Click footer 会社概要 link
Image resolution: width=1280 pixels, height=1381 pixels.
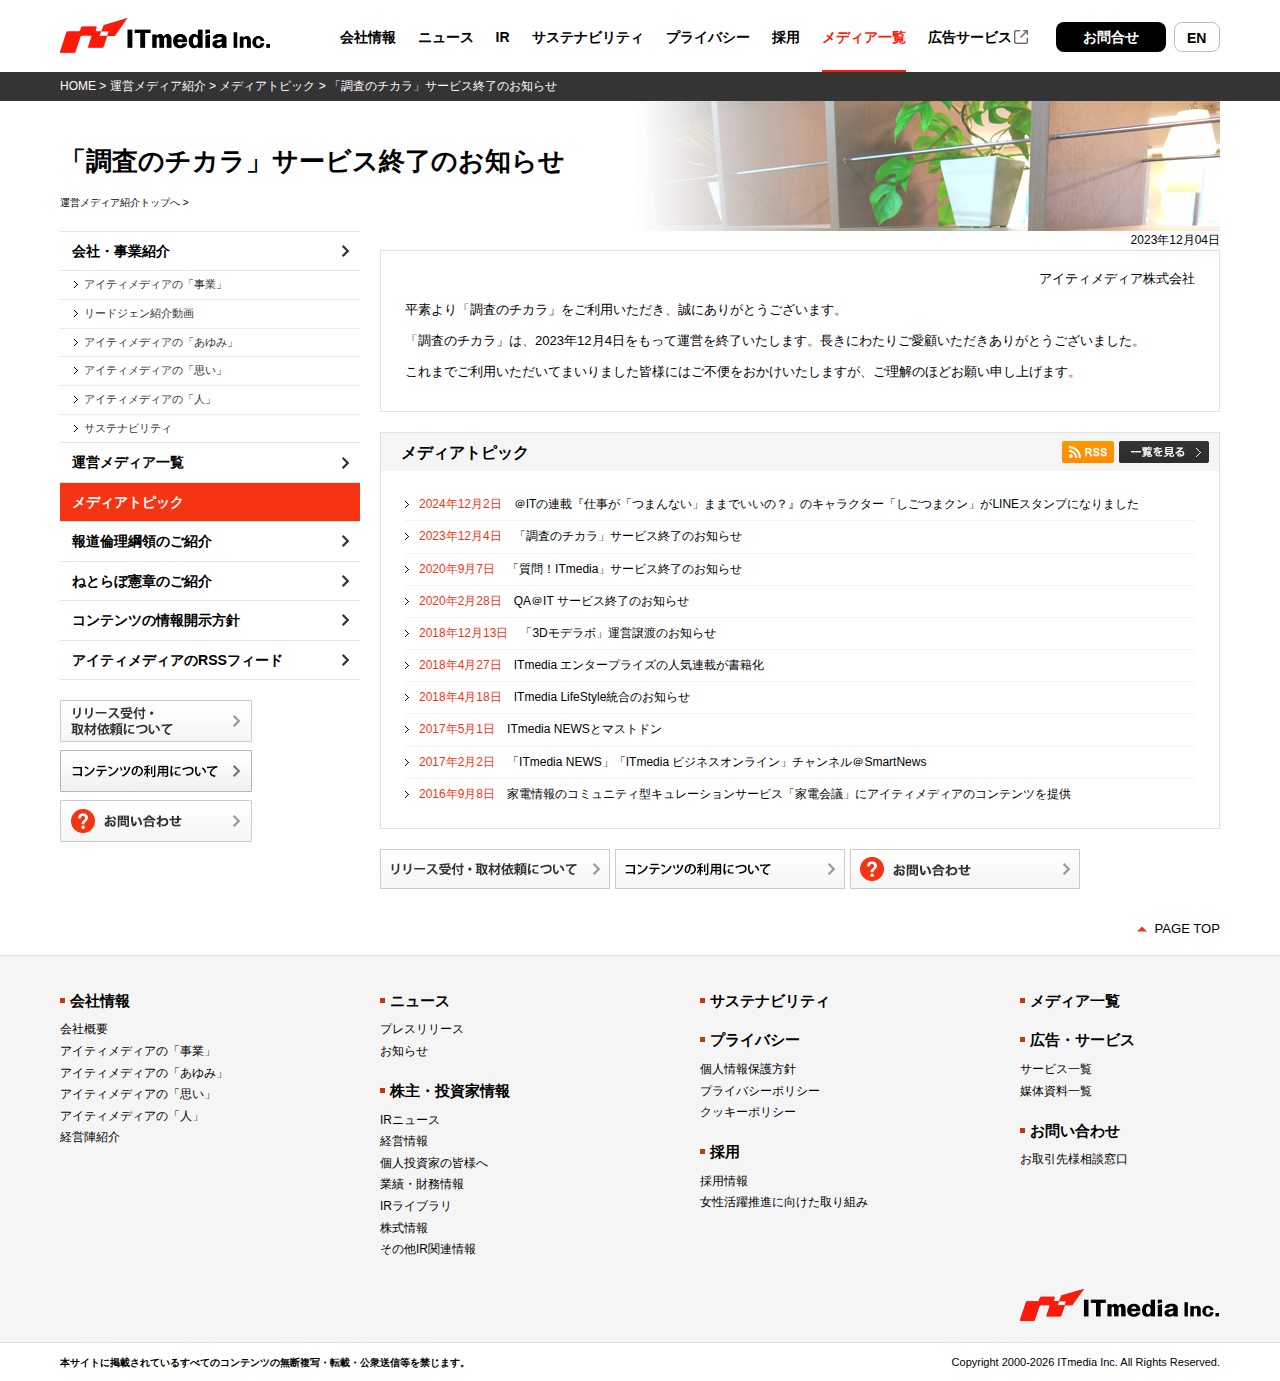84,1029
